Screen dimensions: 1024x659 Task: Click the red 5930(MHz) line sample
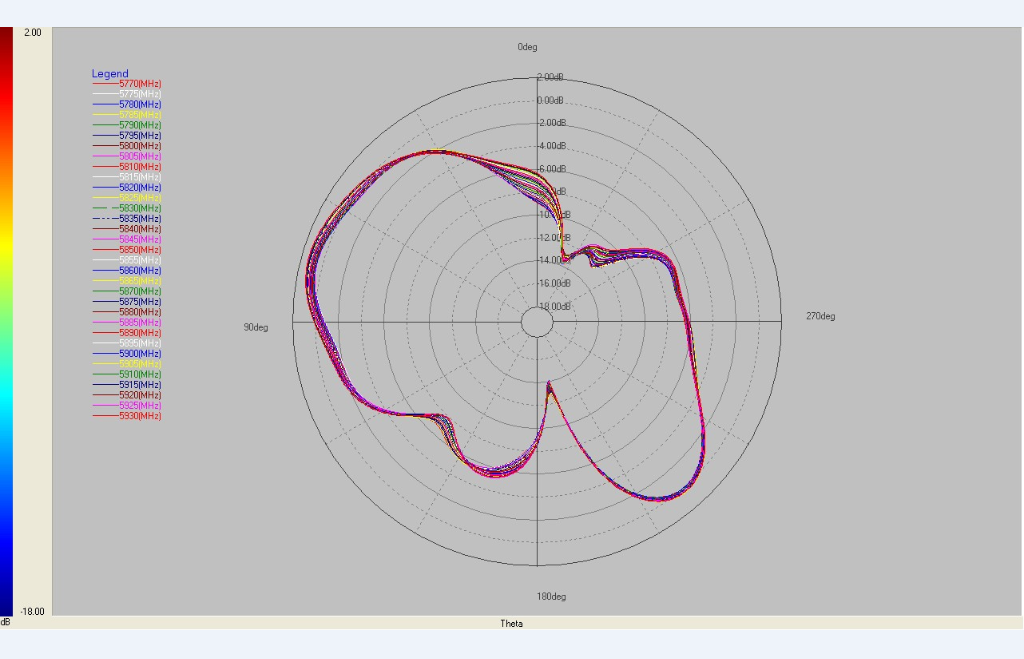(105, 417)
